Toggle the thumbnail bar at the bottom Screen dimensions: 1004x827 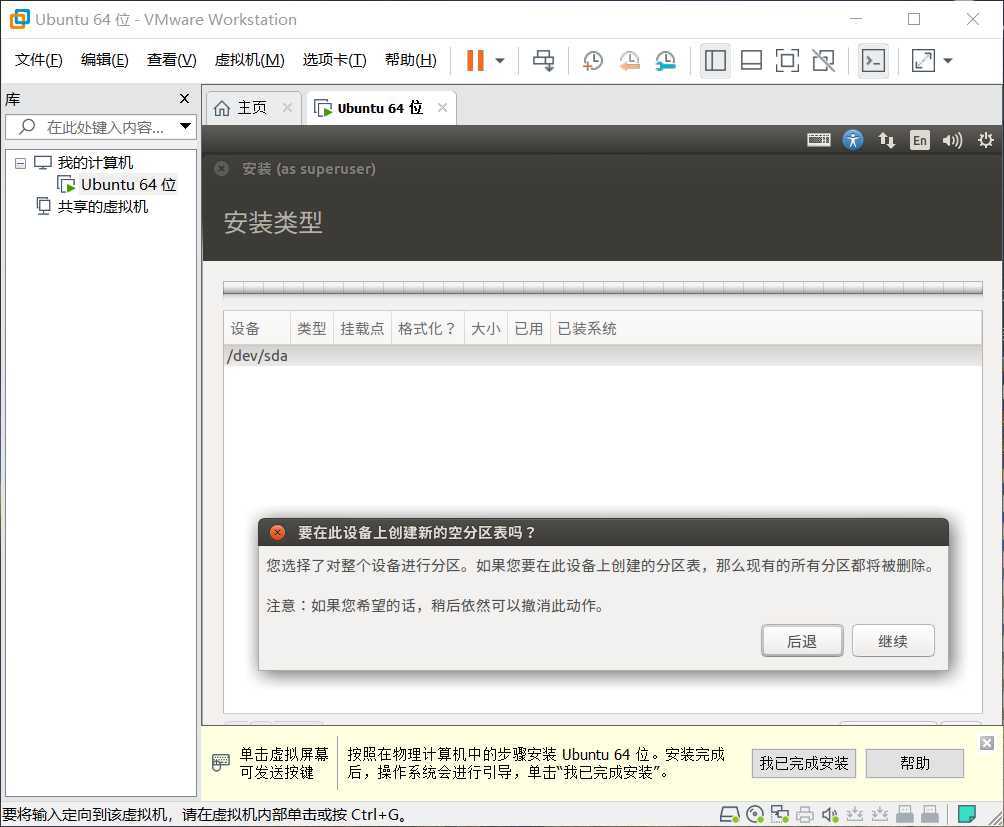(x=751, y=61)
